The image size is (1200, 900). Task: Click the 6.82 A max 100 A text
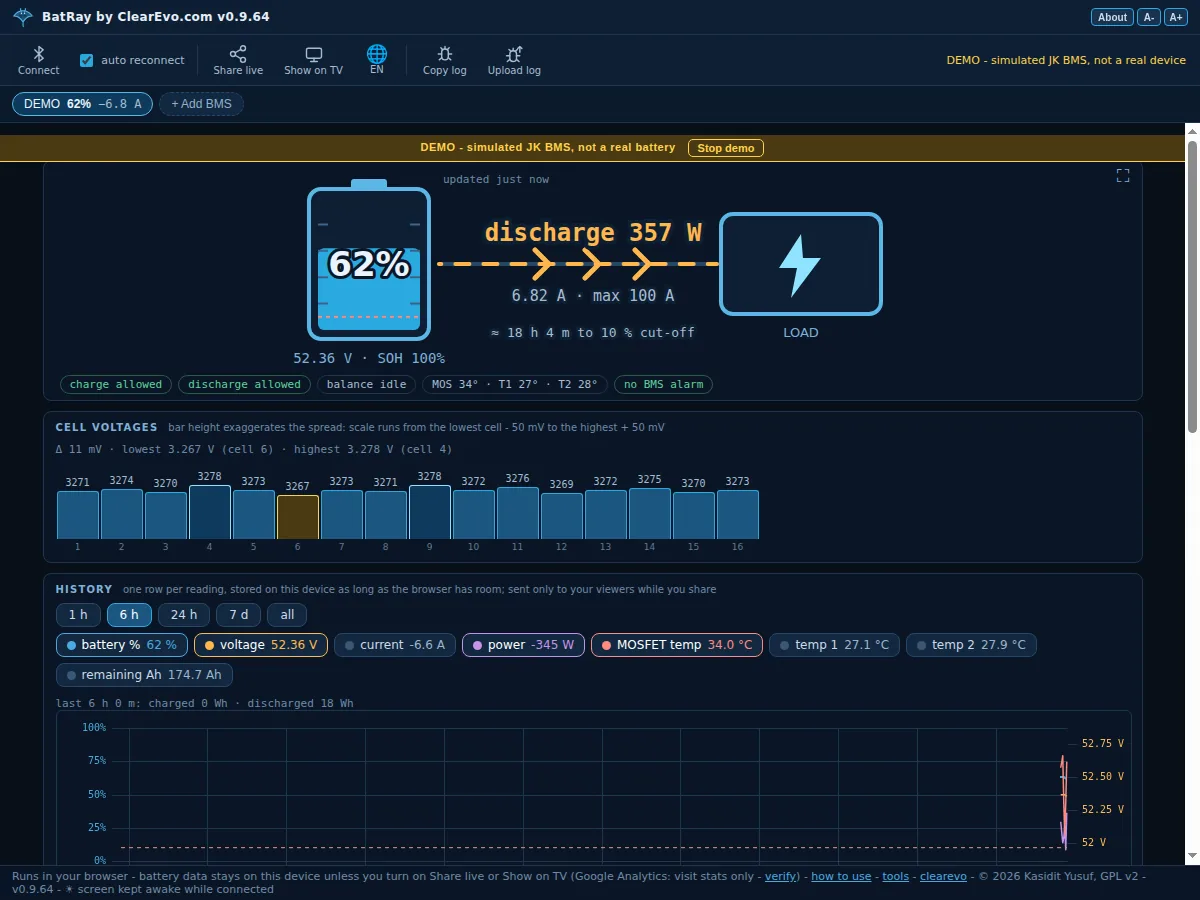(x=593, y=296)
